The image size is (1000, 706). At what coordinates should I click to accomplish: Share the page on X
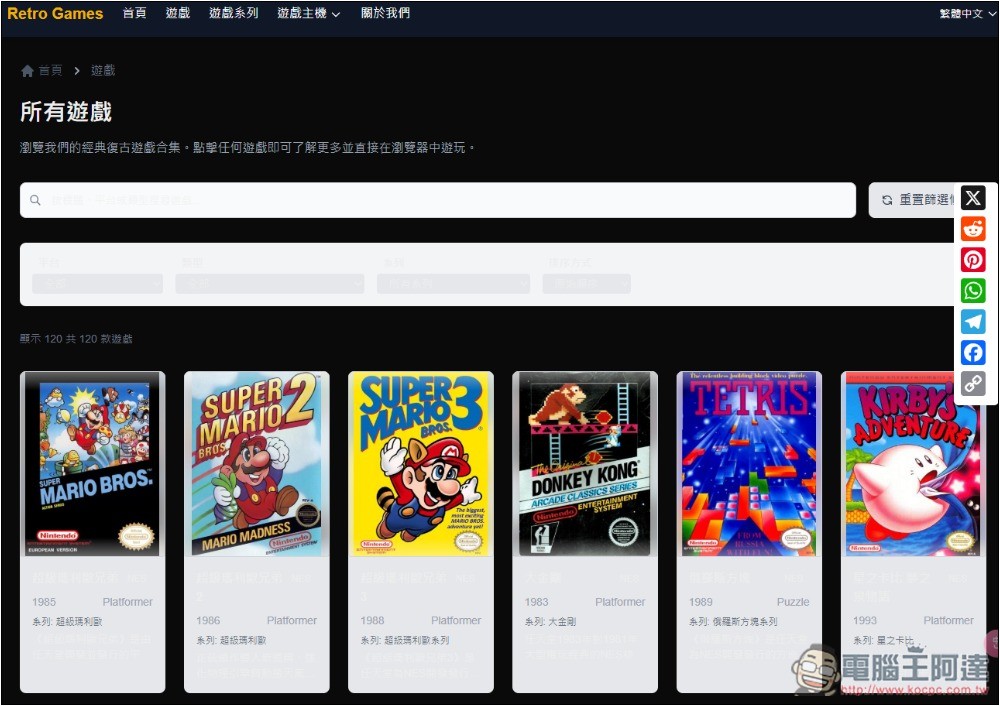click(972, 197)
